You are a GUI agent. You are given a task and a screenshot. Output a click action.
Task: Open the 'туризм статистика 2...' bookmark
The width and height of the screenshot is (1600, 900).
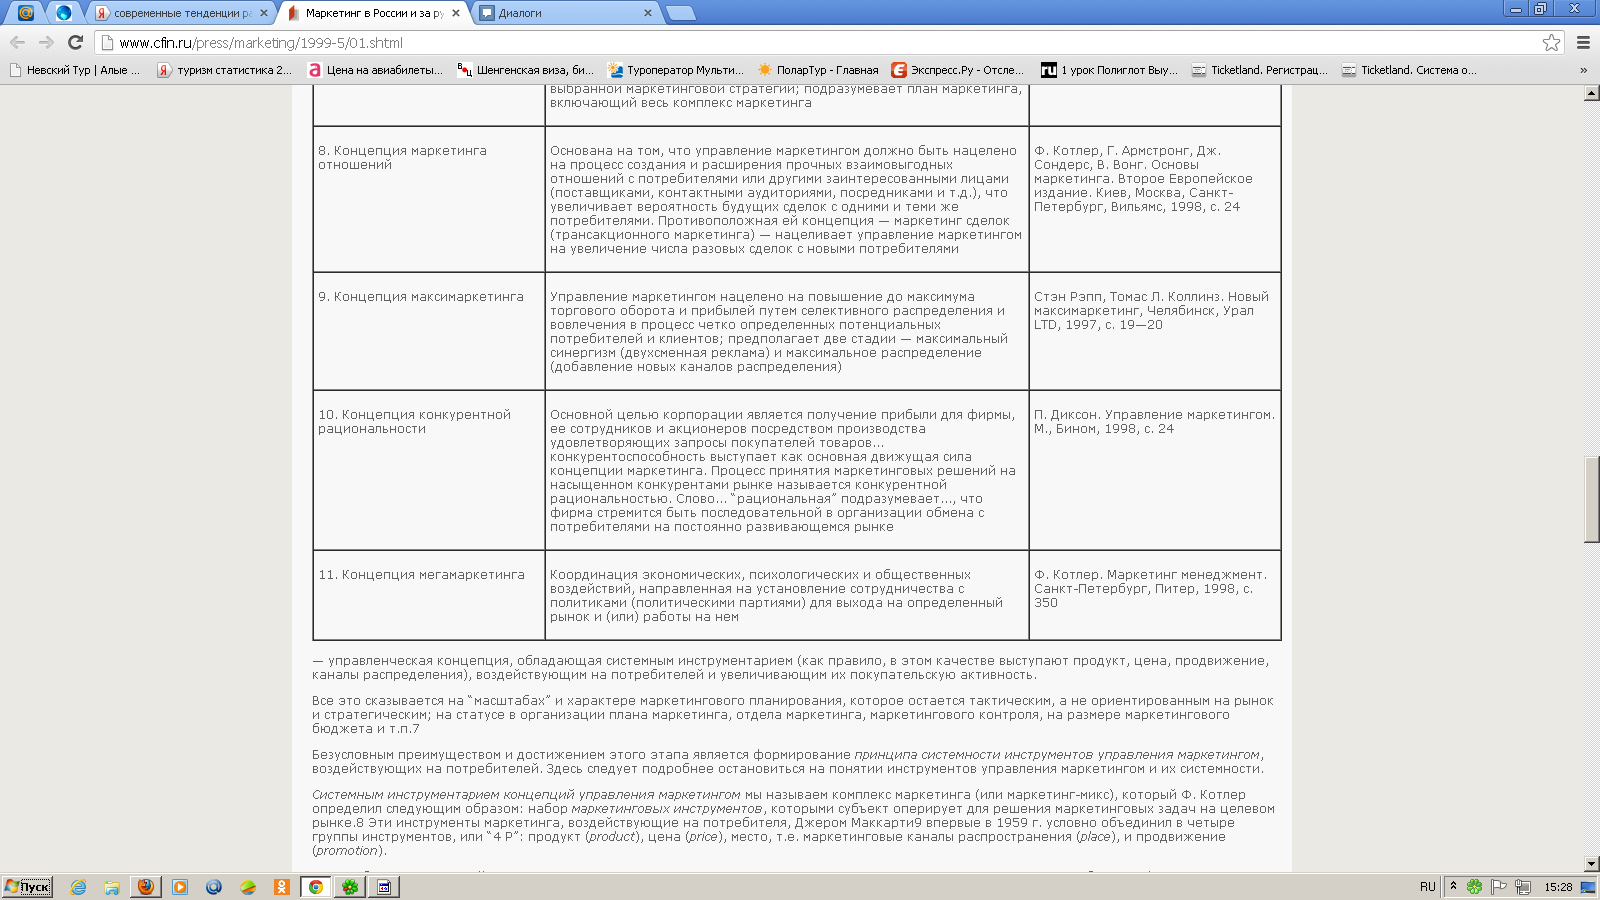click(225, 70)
